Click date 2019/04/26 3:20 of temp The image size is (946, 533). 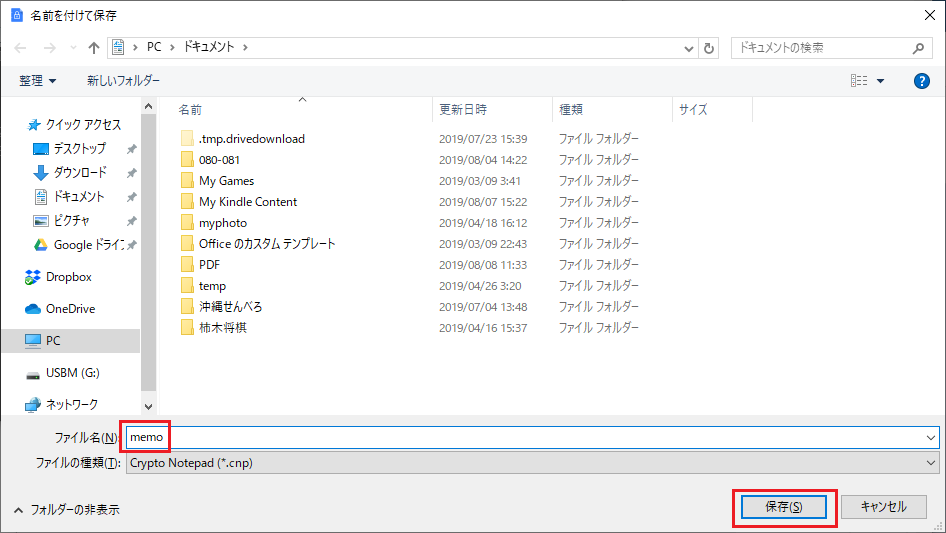coord(480,286)
